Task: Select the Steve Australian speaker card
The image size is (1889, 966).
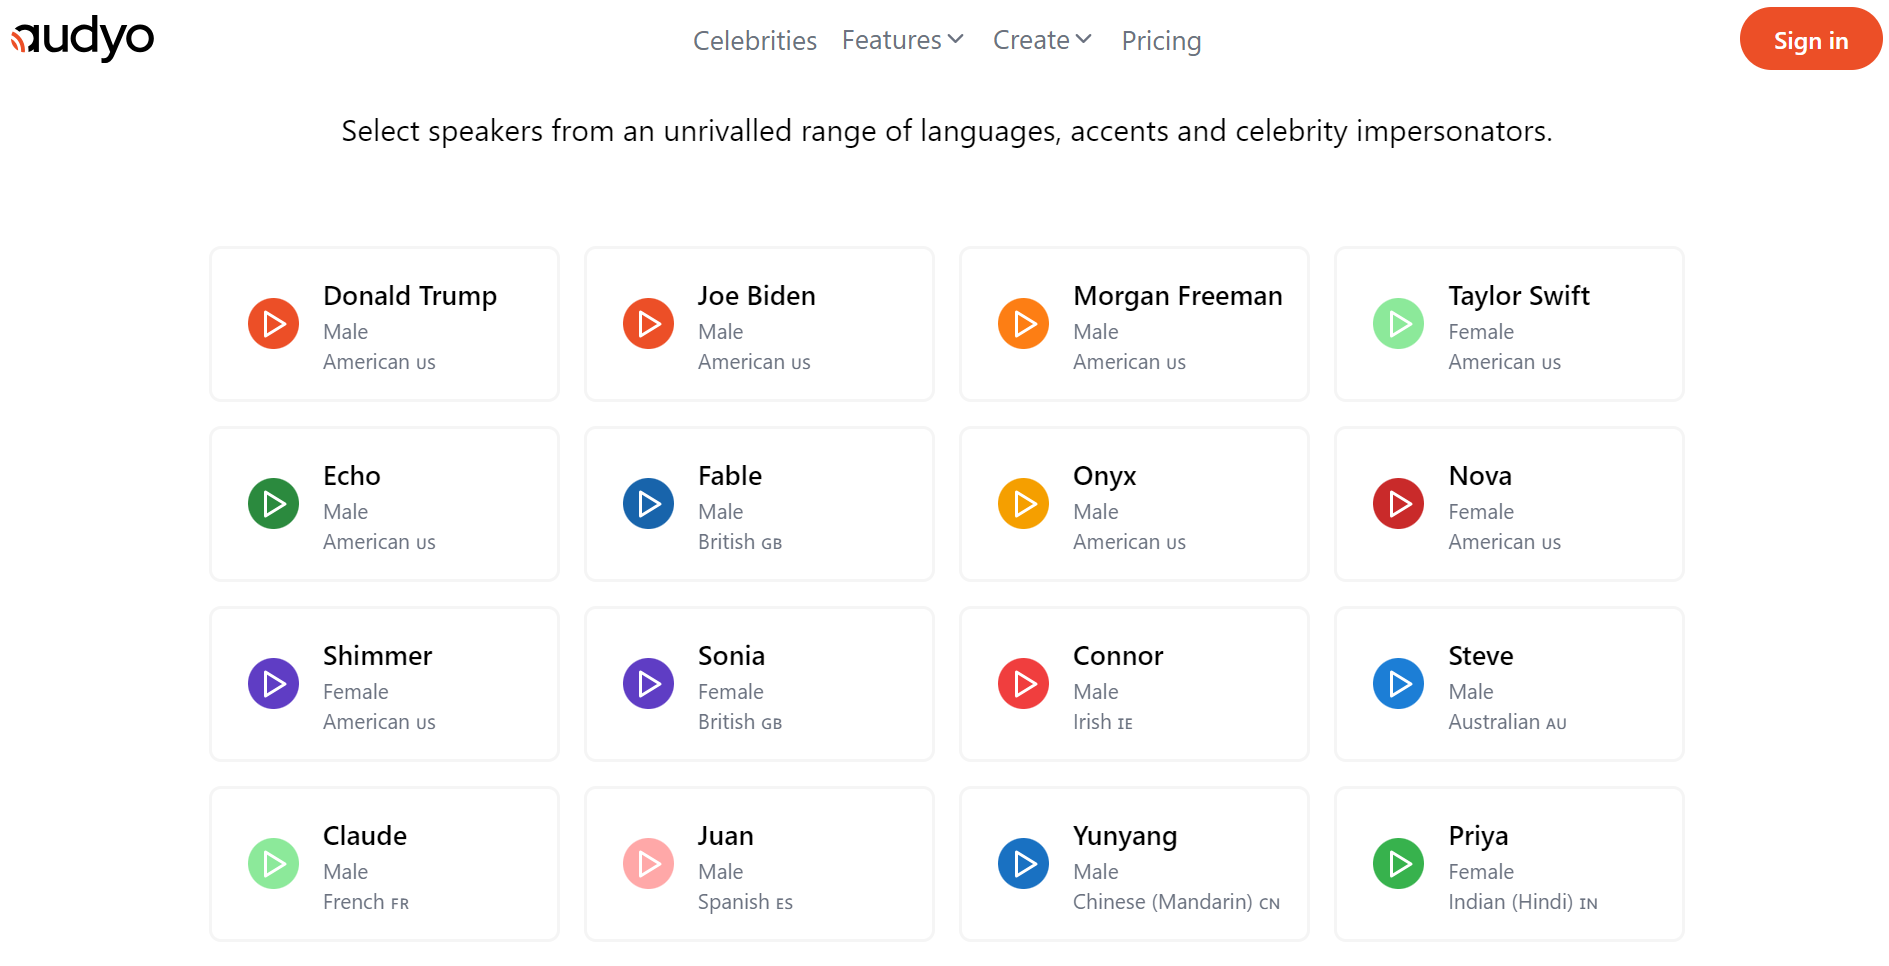Action: point(1508,684)
